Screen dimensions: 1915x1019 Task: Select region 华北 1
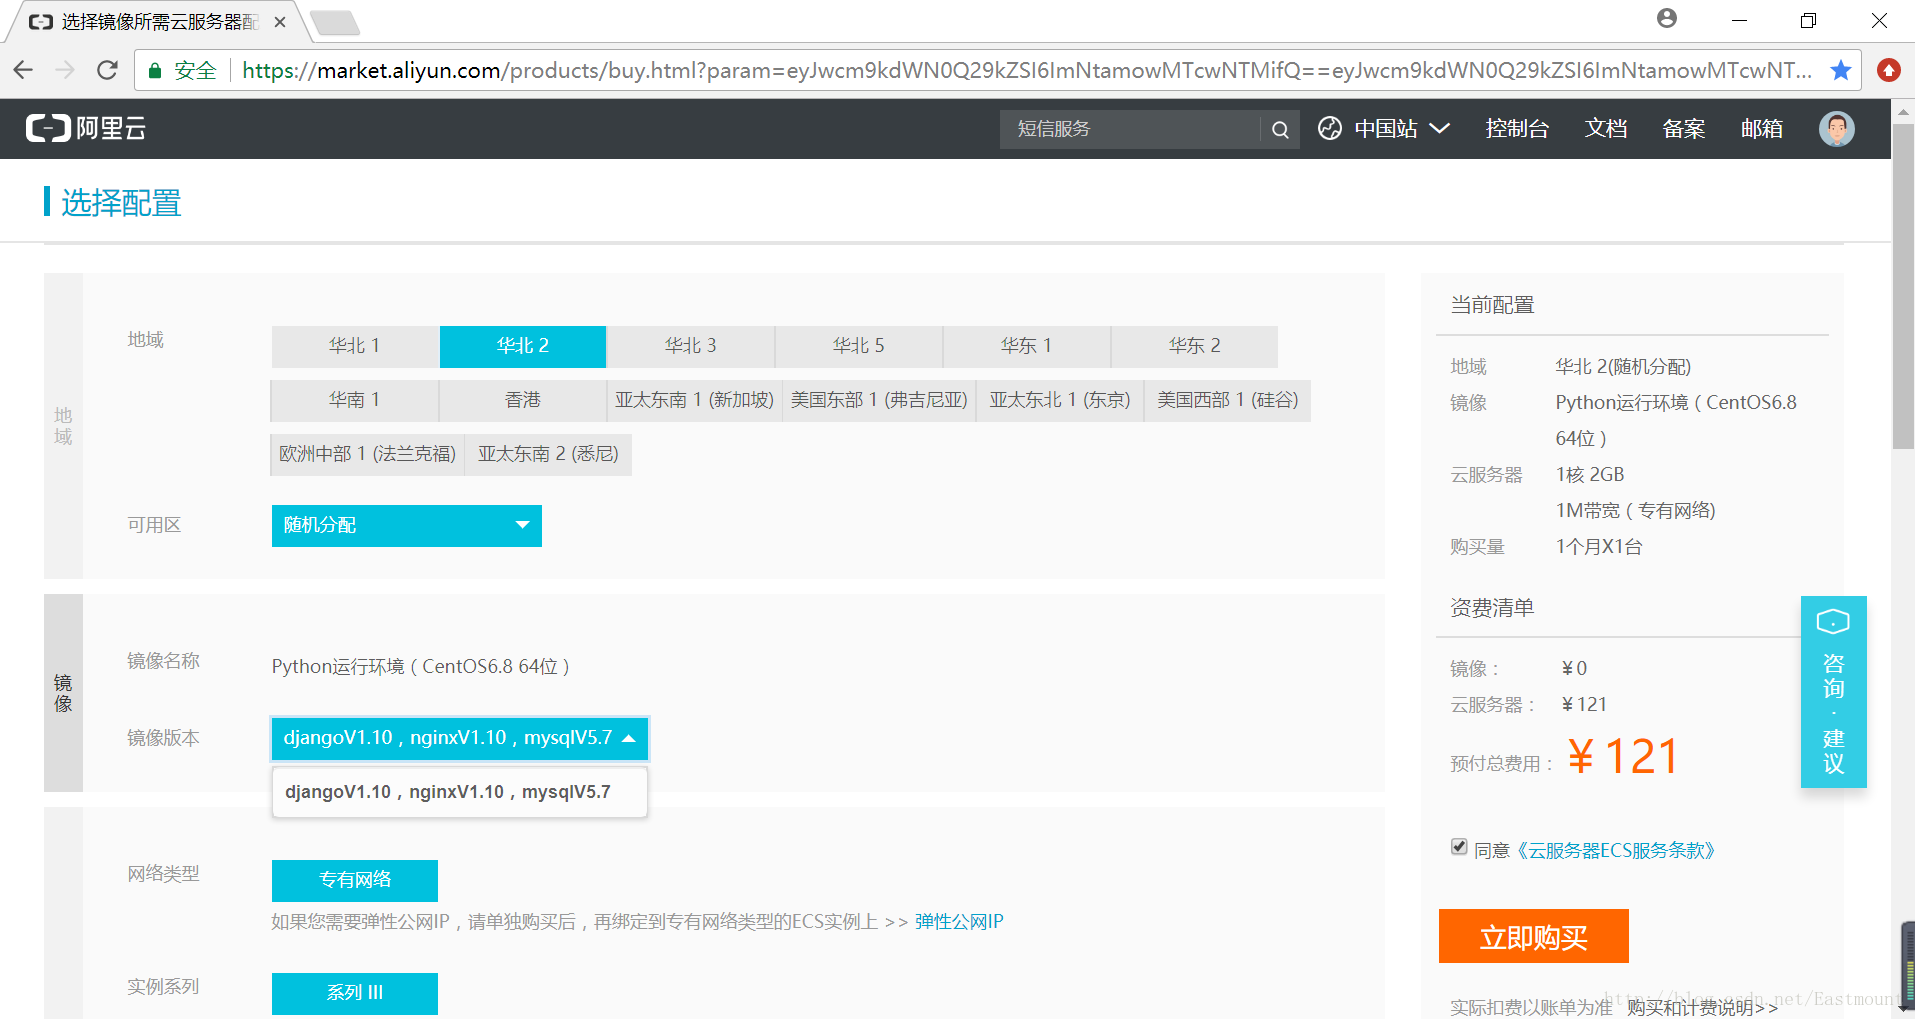click(x=355, y=346)
